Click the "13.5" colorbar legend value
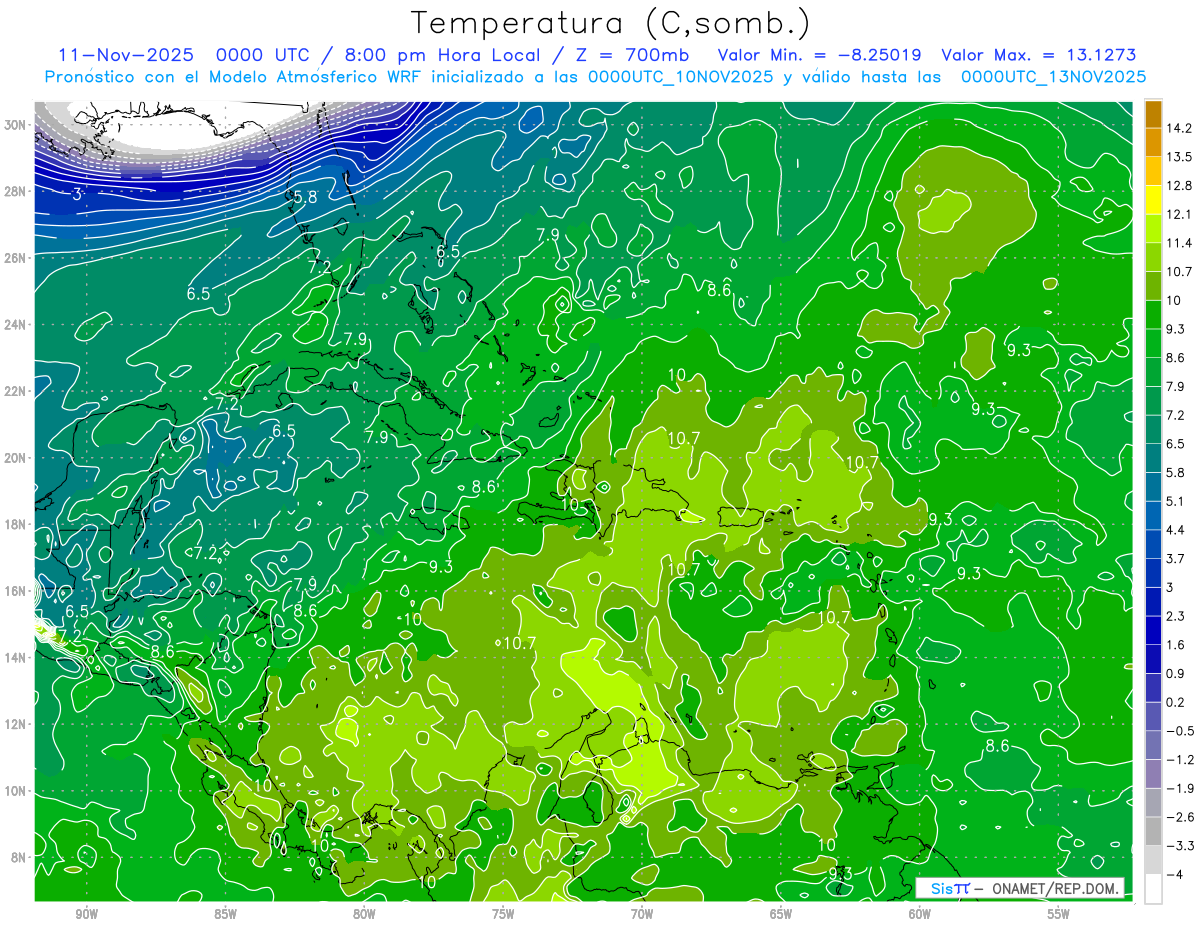The width and height of the screenshot is (1200, 927). click(x=1179, y=157)
